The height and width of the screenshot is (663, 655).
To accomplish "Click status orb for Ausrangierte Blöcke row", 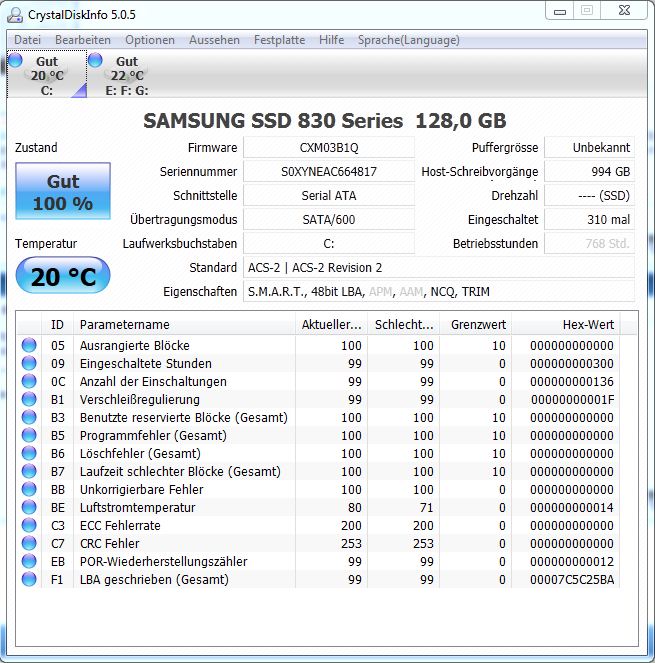I will click(x=29, y=345).
